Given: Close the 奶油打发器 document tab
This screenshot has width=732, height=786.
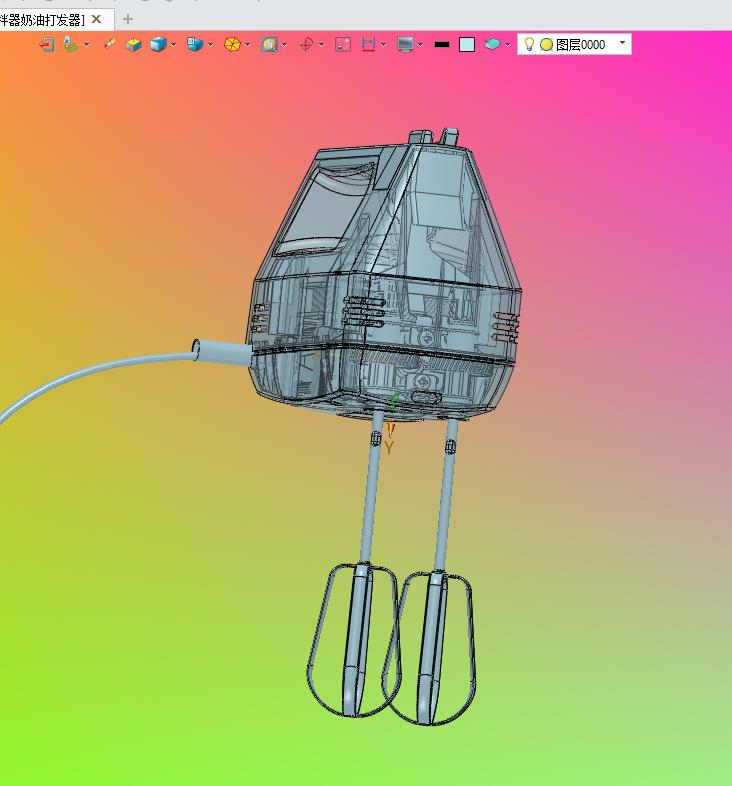Looking at the screenshot, I should pyautogui.click(x=96, y=19).
